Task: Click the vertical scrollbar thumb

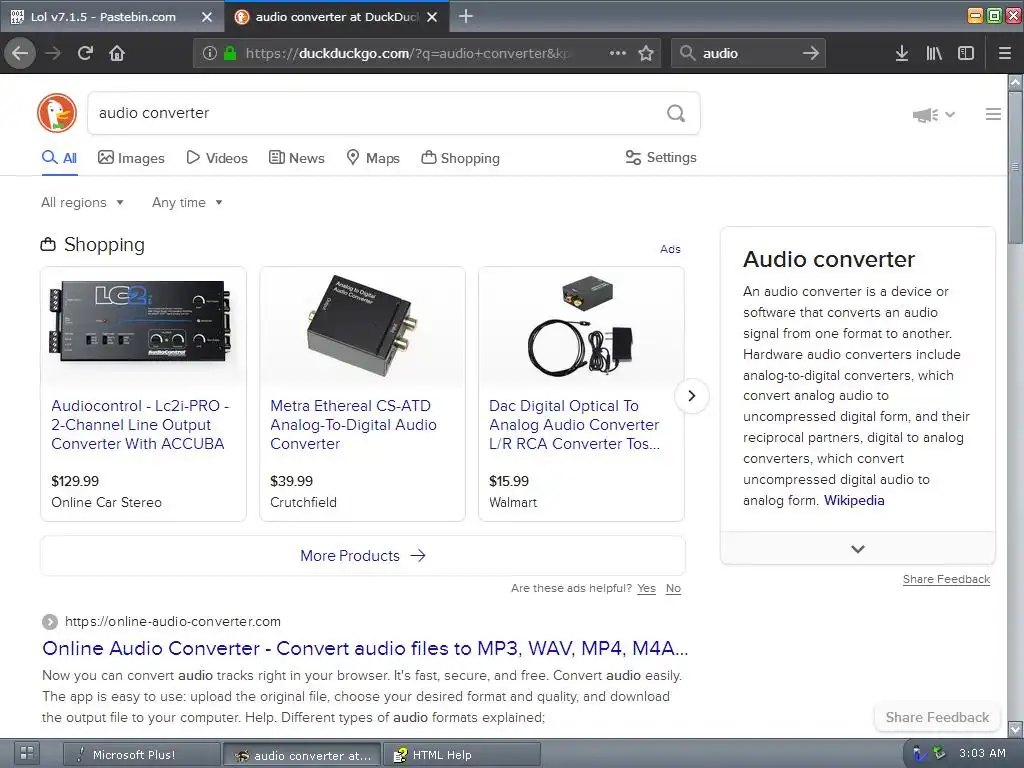Action: click(1015, 168)
